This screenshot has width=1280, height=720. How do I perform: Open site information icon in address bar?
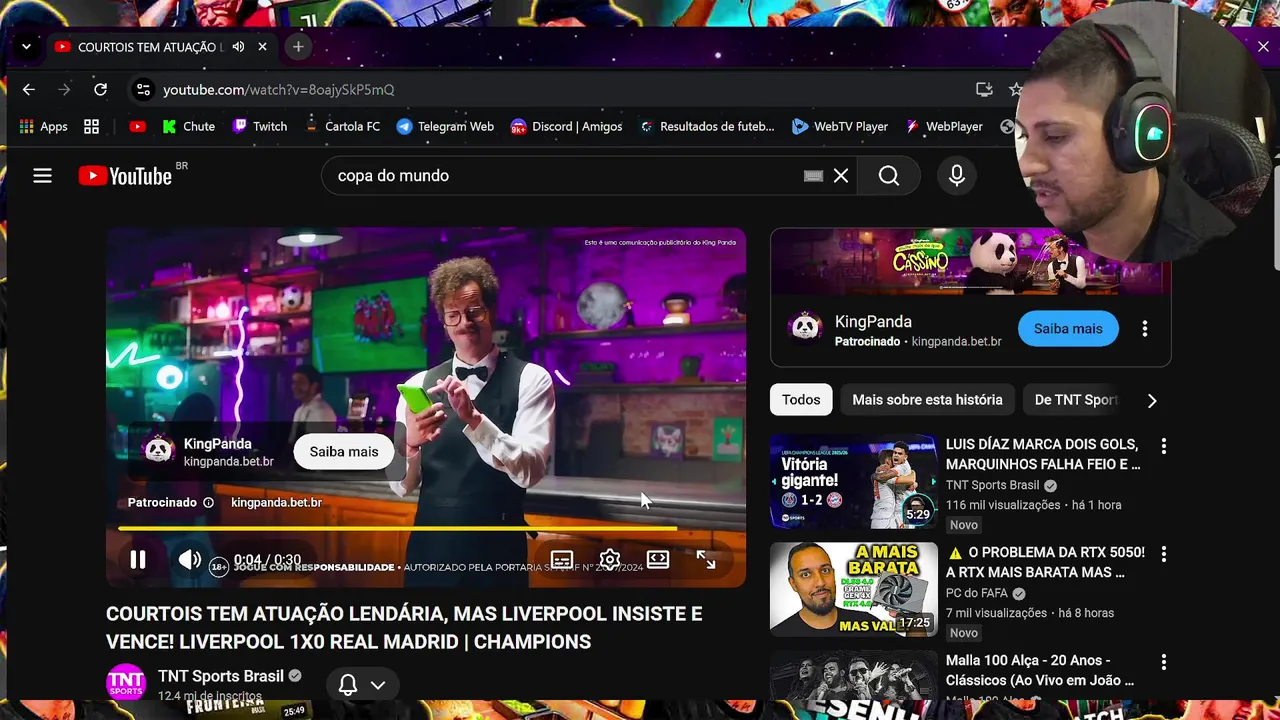click(143, 90)
